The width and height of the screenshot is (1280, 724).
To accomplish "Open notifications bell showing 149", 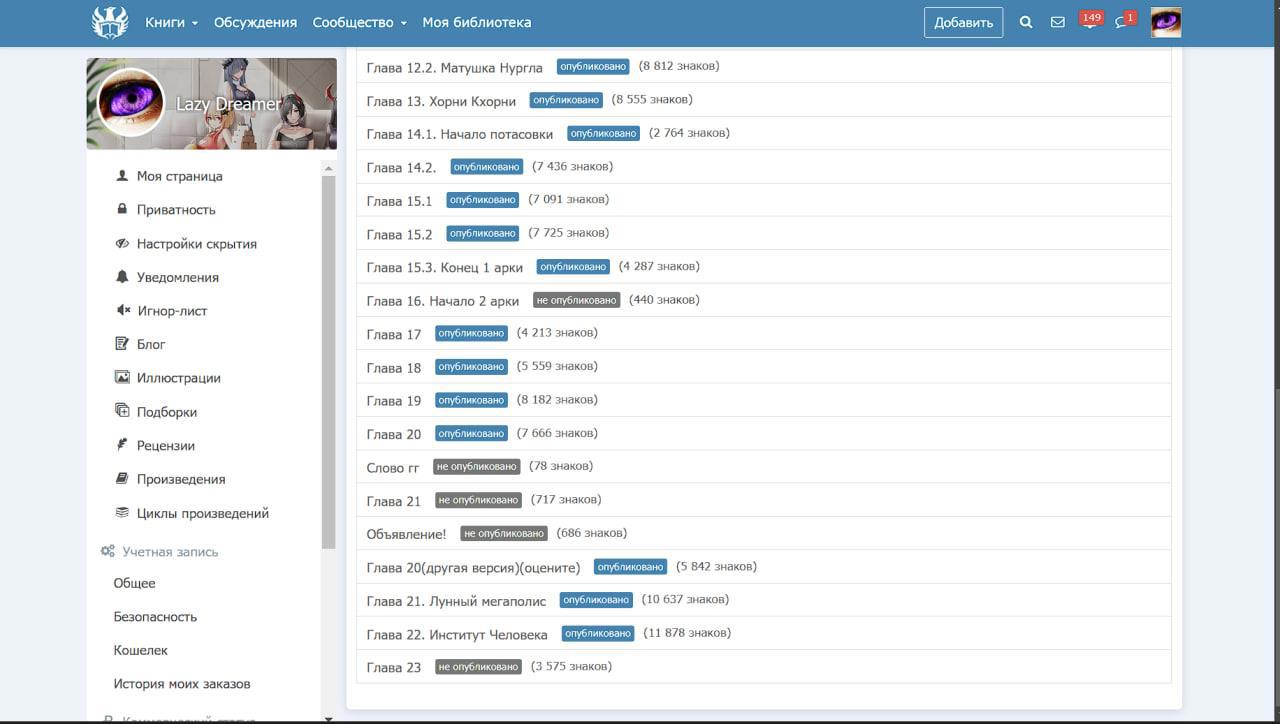I will [1089, 21].
